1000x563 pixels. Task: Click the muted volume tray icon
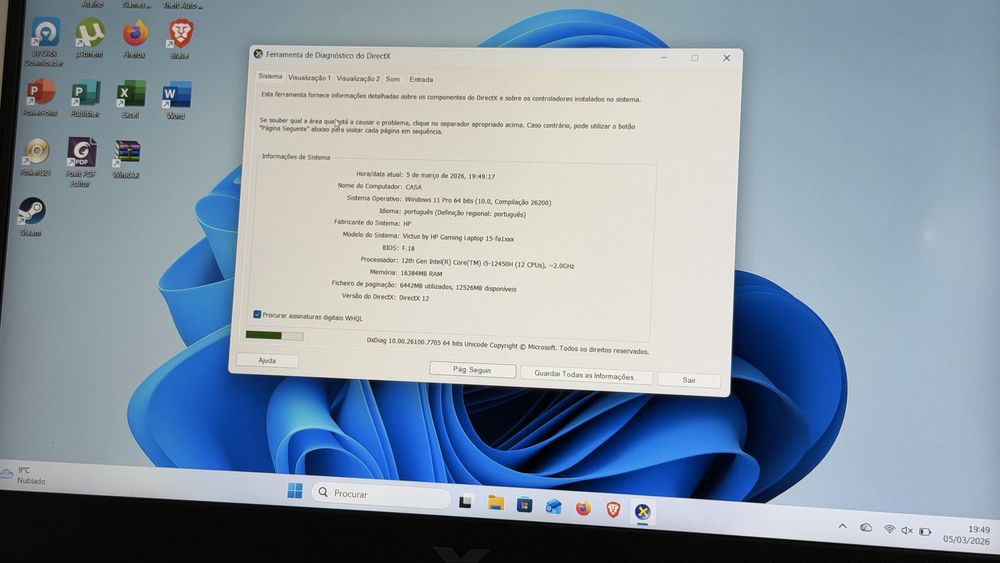[907, 530]
